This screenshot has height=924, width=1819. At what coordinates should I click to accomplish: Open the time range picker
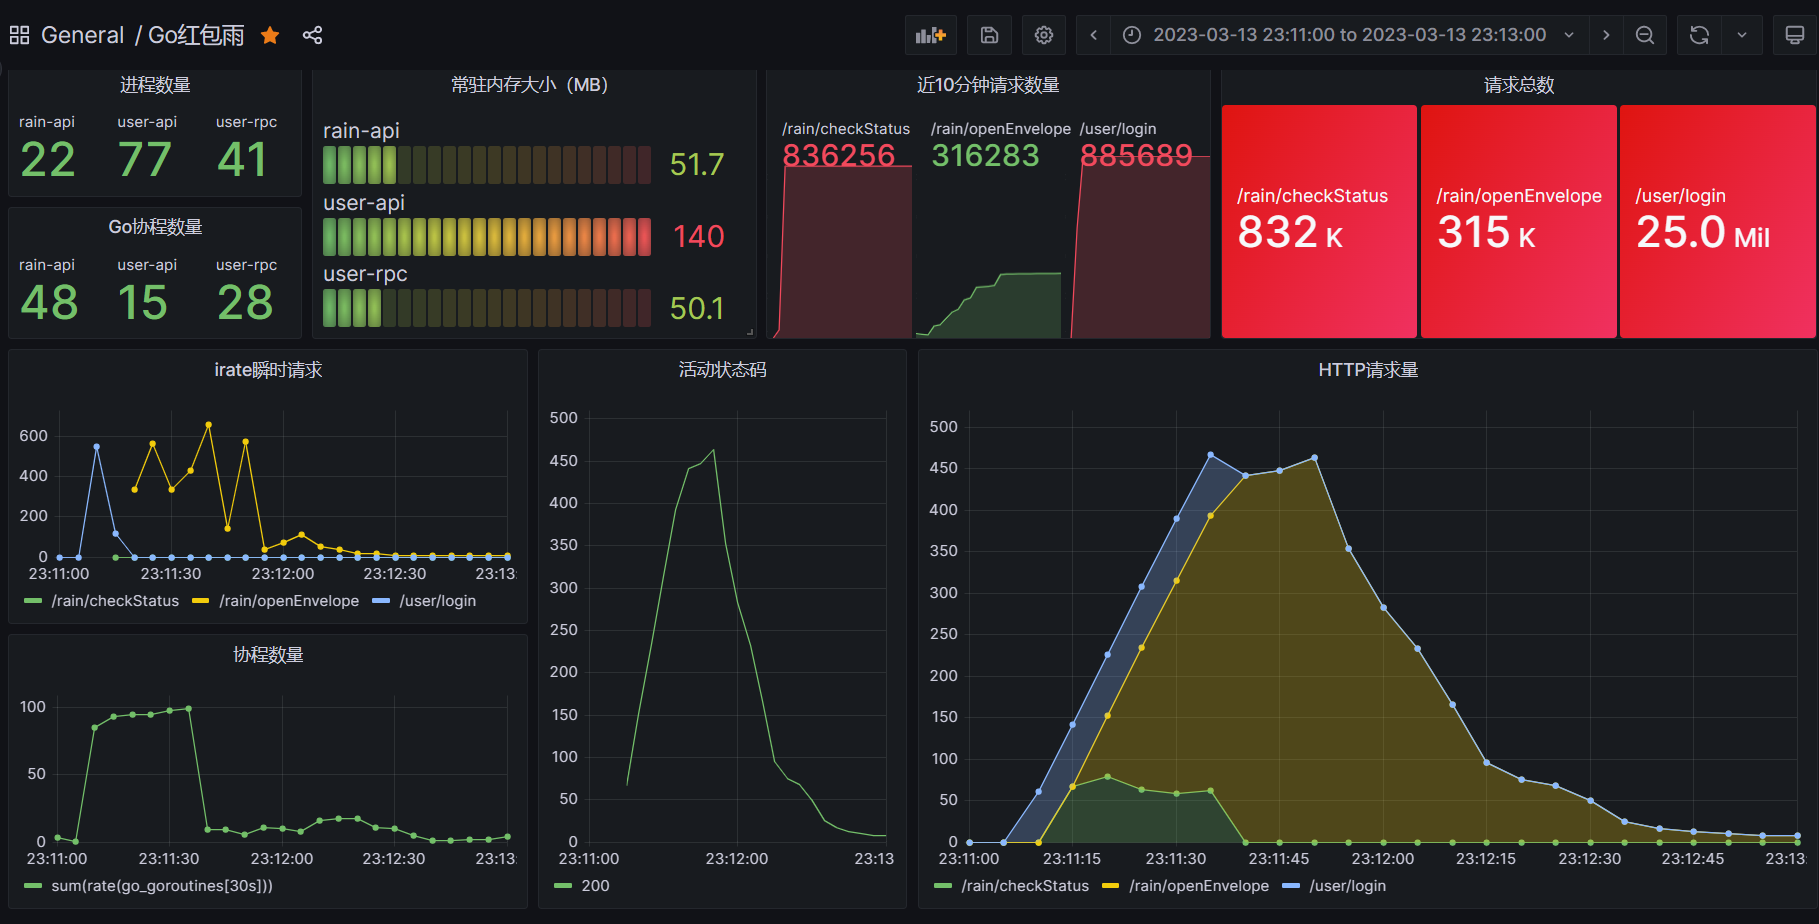[1349, 35]
